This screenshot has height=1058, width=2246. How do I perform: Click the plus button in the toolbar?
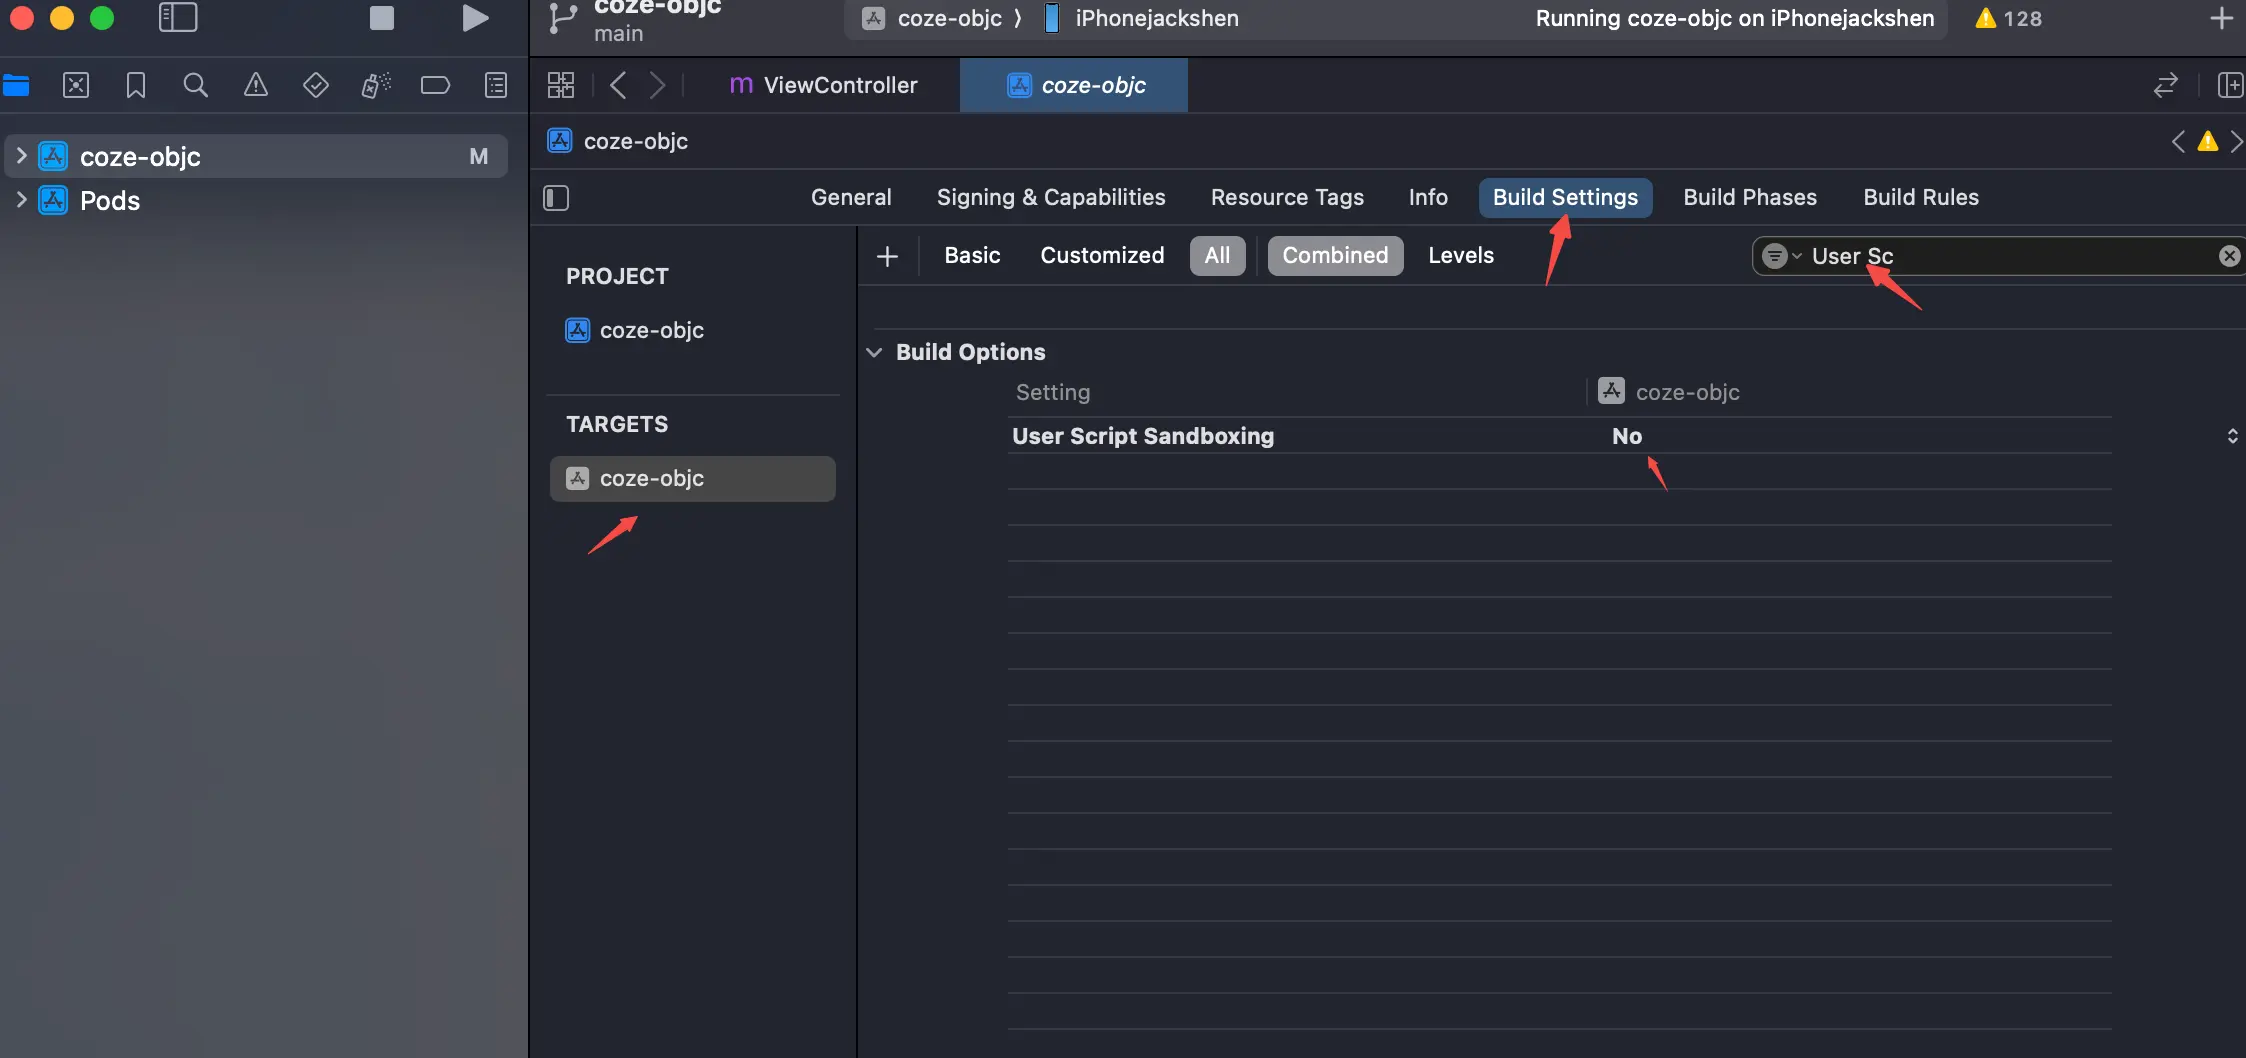point(2221,18)
